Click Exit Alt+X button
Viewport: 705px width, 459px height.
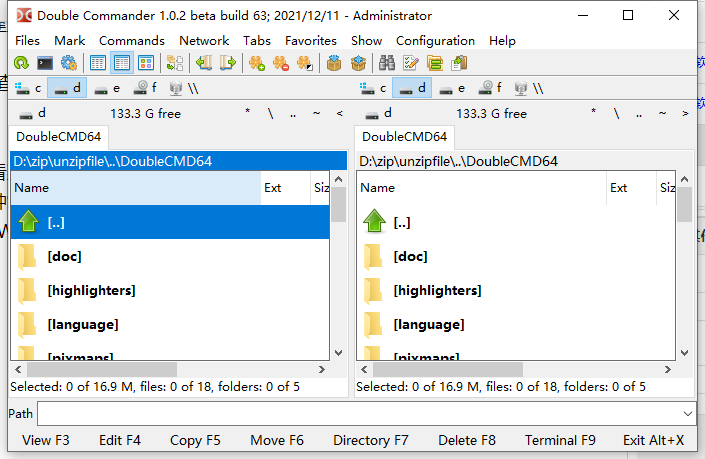(x=653, y=440)
